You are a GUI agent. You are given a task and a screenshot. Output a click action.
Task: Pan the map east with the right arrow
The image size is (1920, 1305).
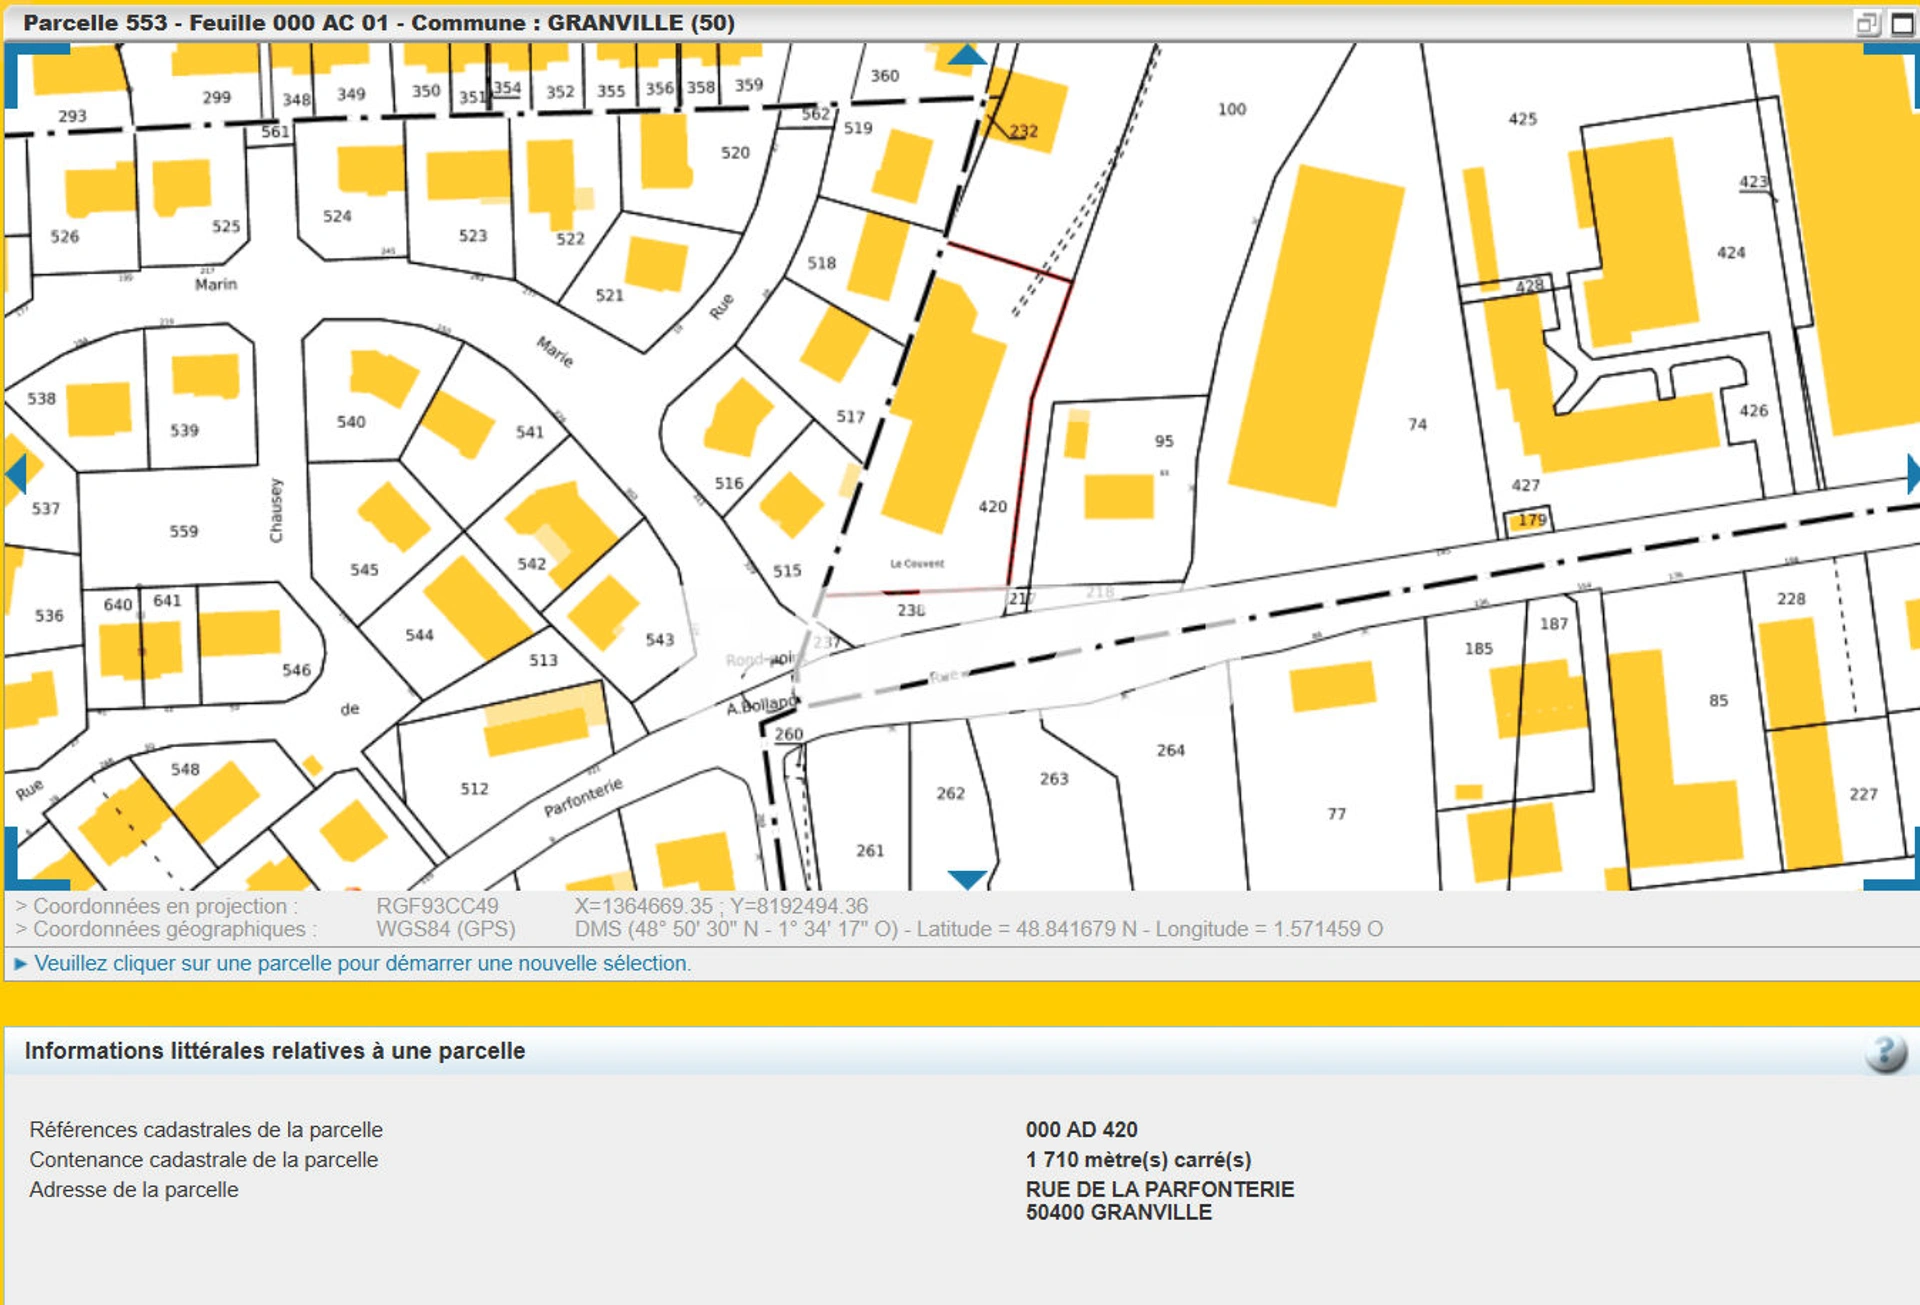[x=1912, y=473]
